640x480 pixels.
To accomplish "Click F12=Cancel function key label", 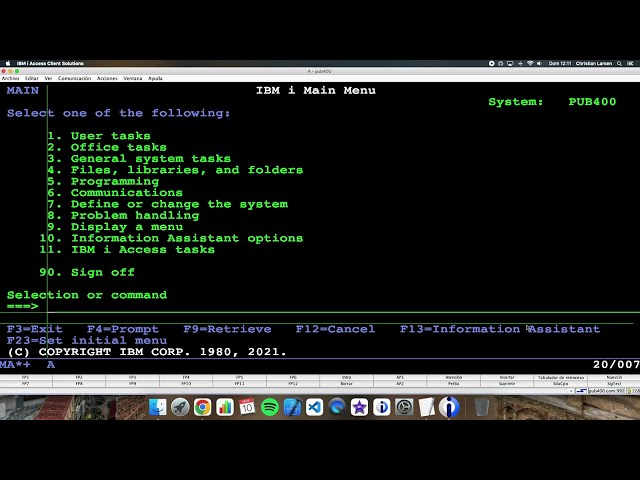I will coord(335,329).
